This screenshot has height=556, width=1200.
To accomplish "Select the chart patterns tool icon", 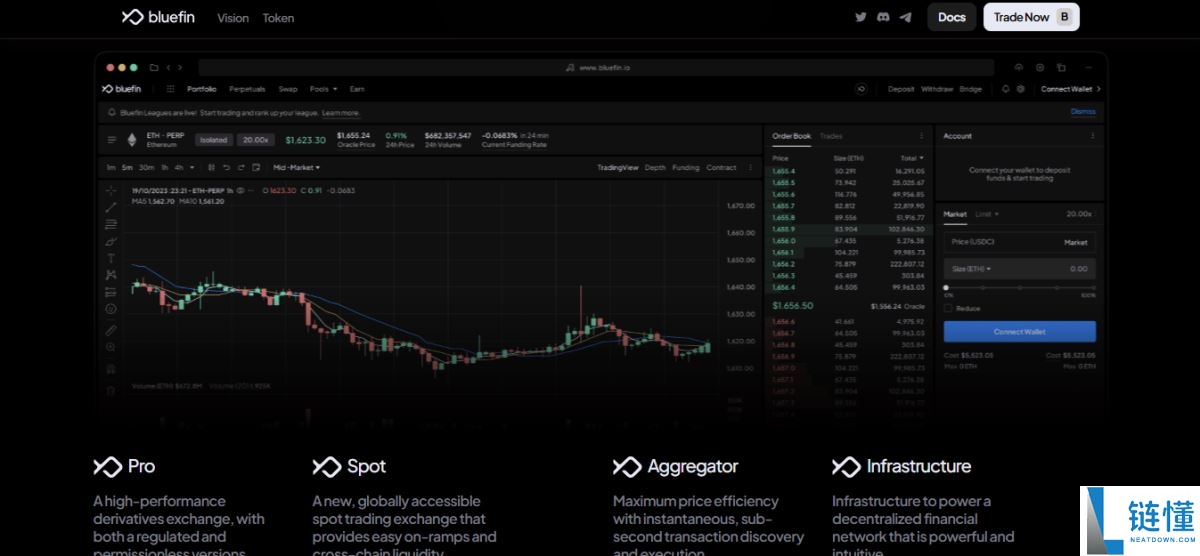I will (x=111, y=275).
